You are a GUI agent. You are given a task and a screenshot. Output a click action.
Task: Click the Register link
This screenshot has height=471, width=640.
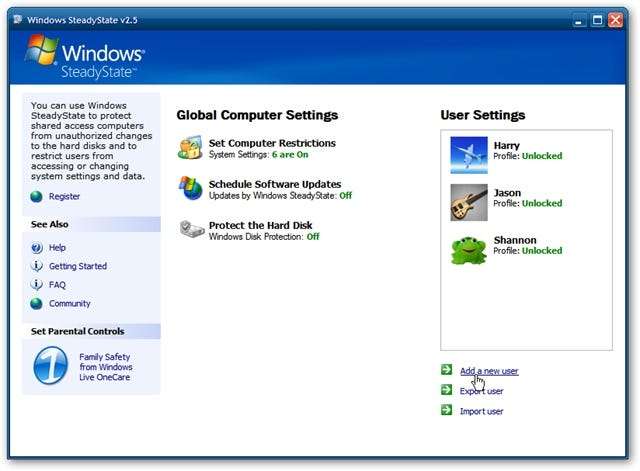coord(64,196)
